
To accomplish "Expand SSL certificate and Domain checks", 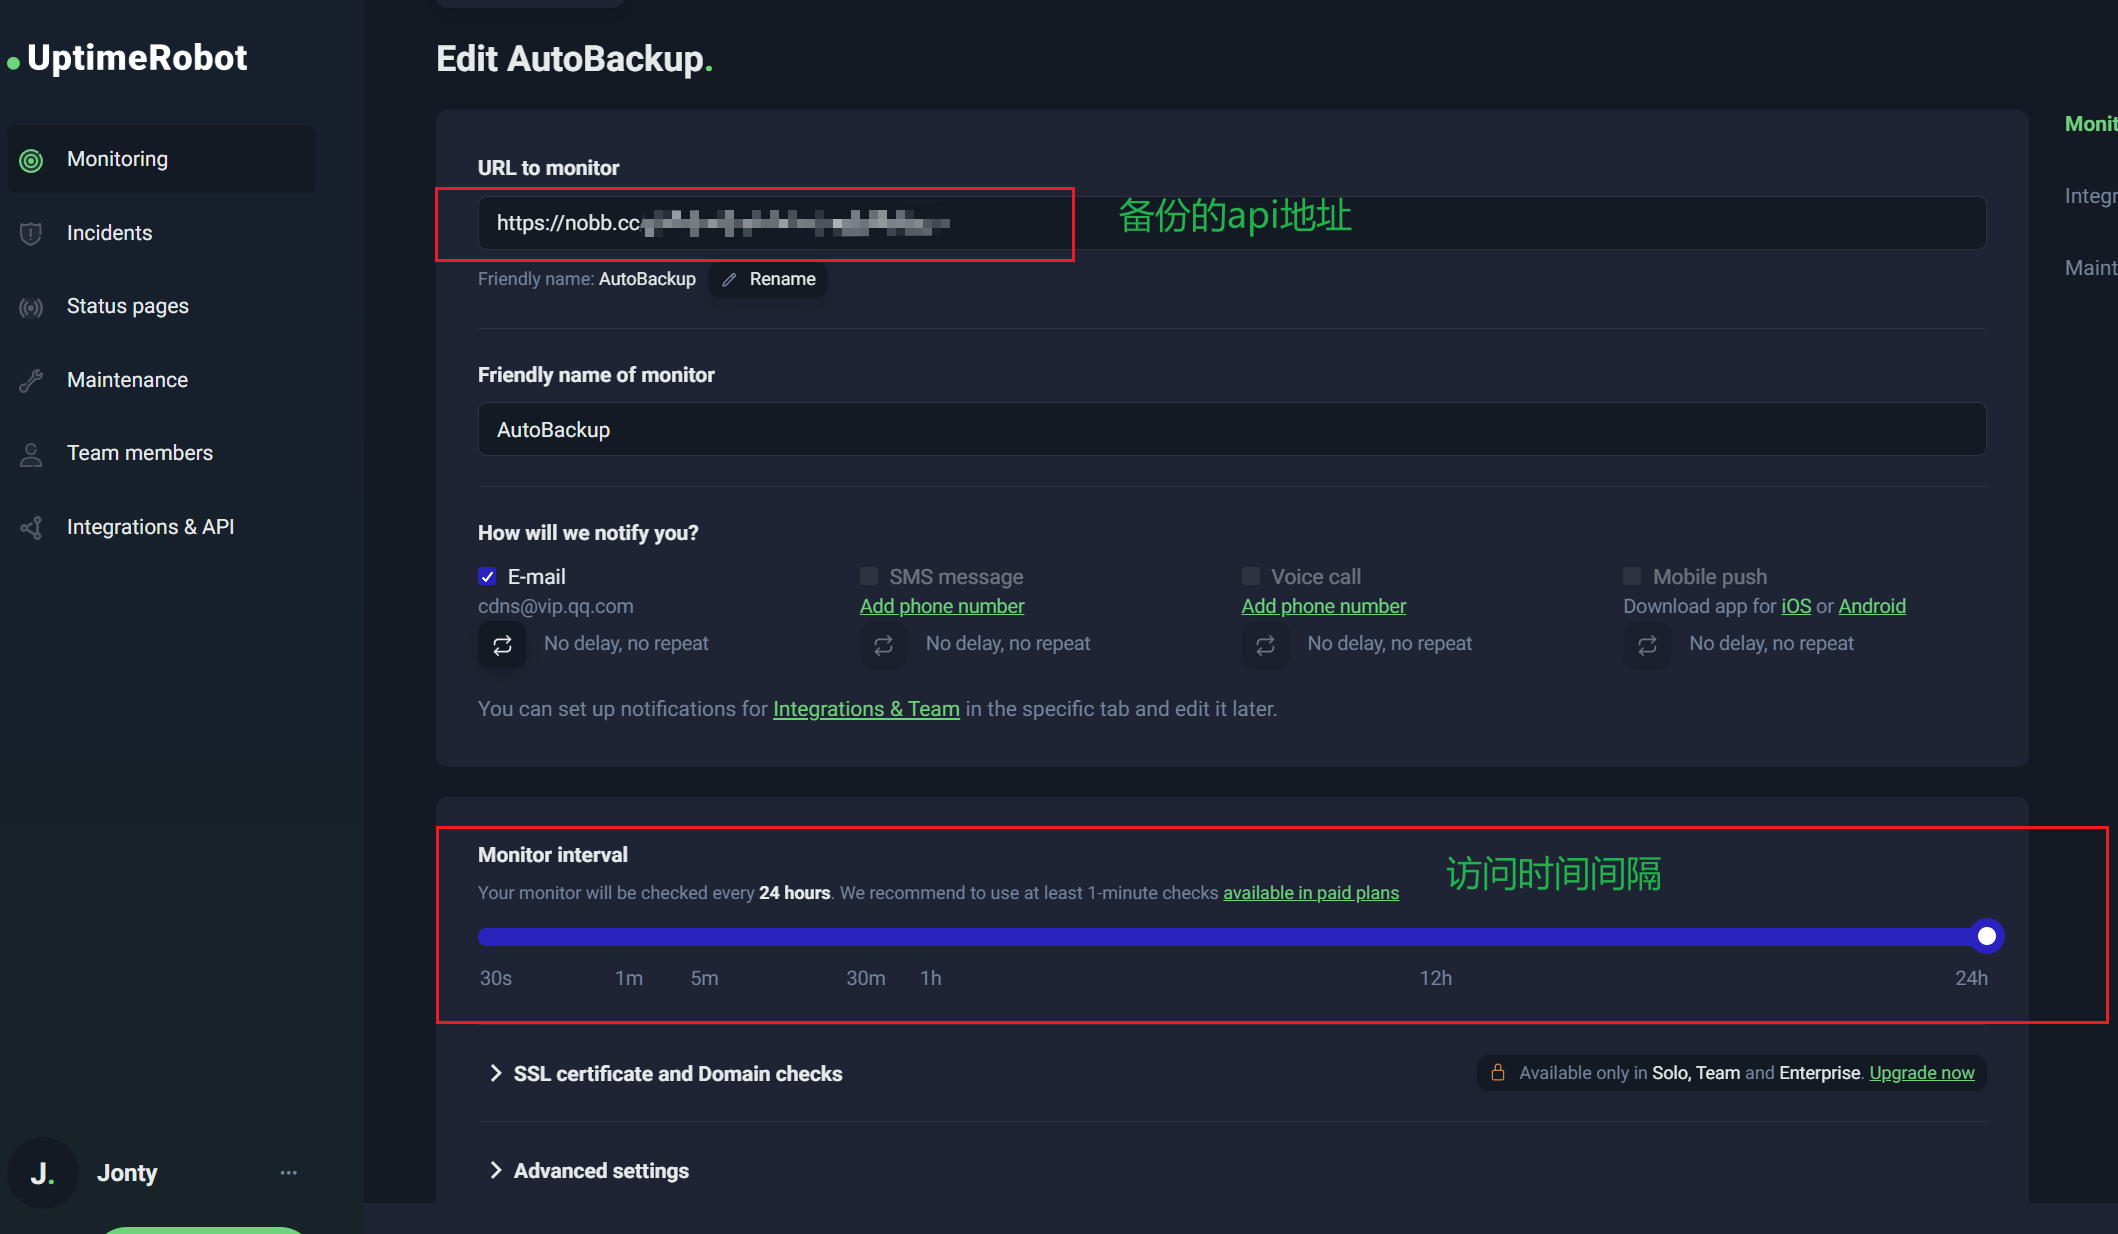I will (x=665, y=1073).
